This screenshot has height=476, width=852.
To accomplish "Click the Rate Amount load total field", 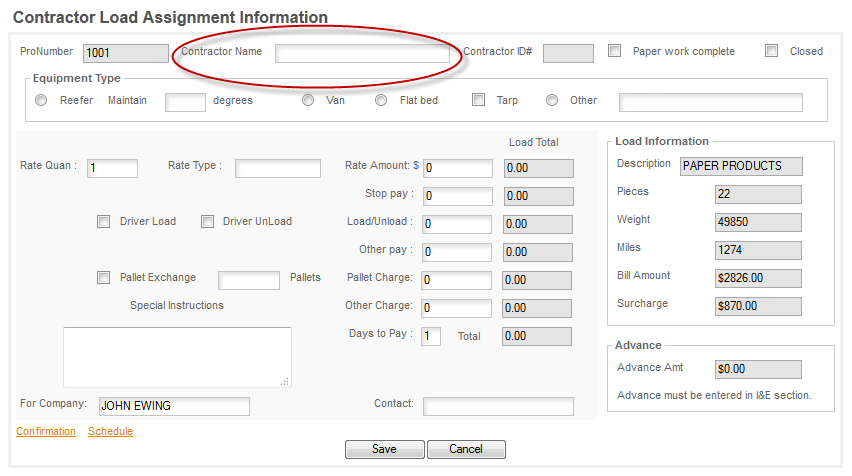I will [x=538, y=168].
